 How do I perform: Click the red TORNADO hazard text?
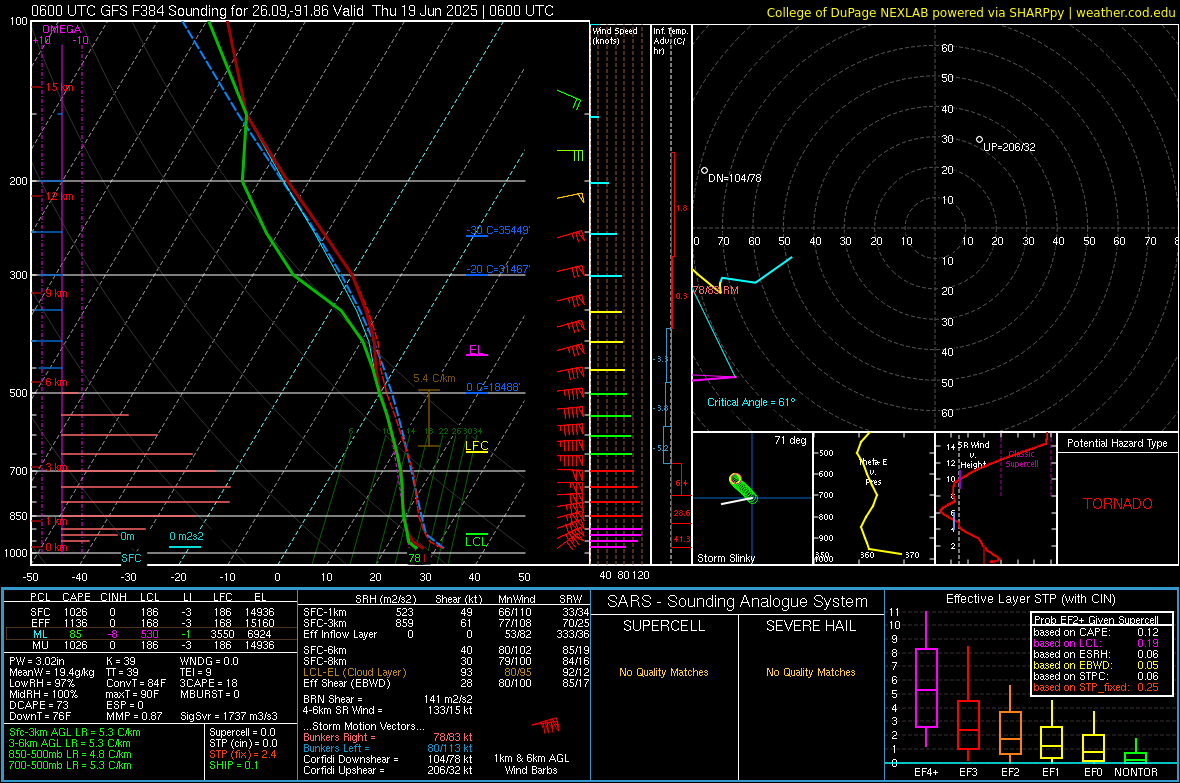pos(1118,504)
